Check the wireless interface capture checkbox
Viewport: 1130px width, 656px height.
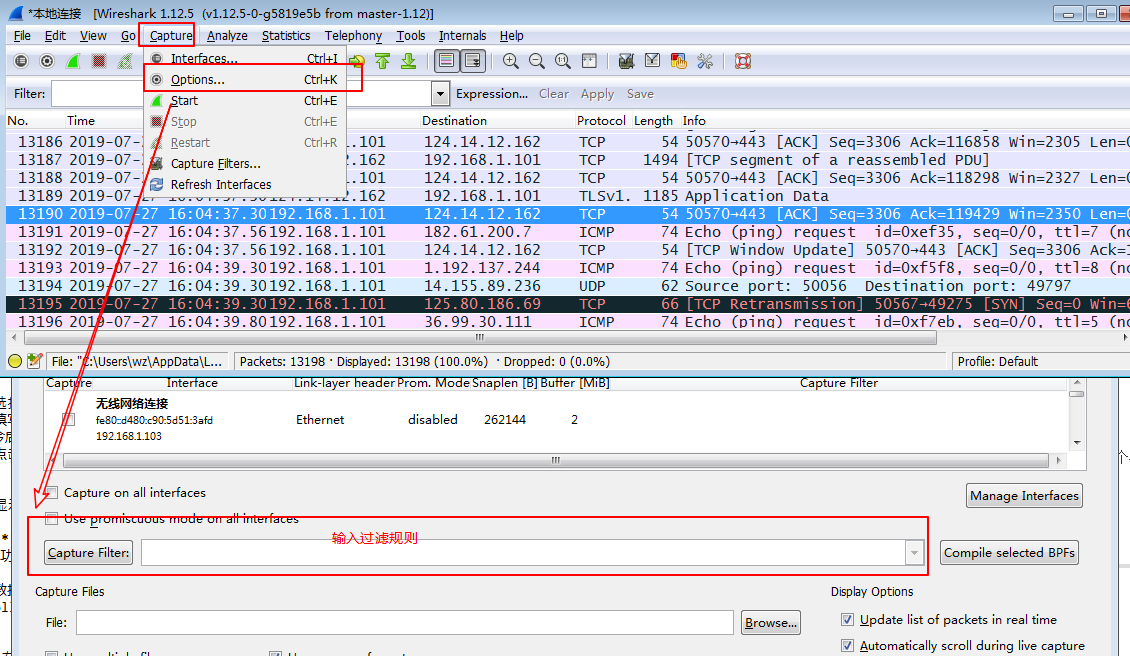tap(68, 420)
